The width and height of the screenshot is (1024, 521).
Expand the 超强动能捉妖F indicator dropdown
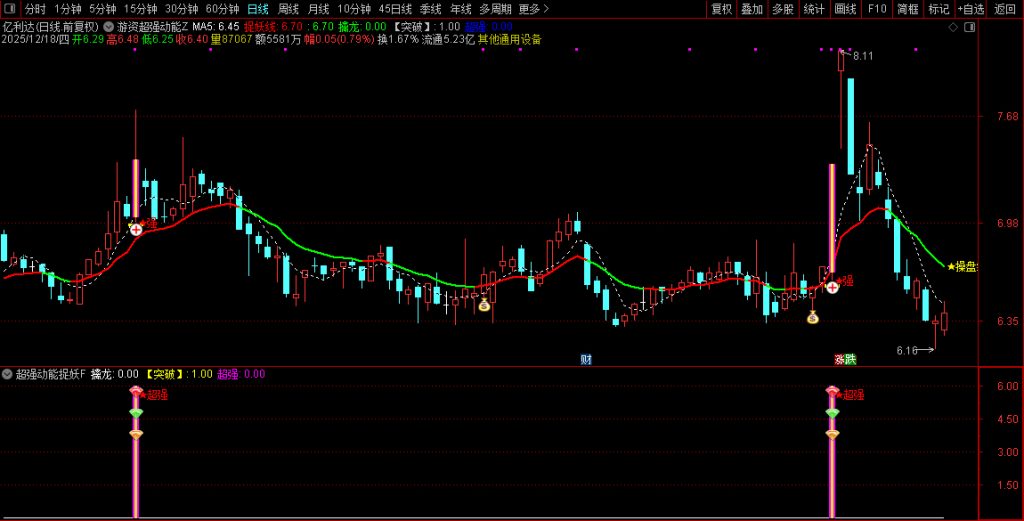pyautogui.click(x=8, y=374)
